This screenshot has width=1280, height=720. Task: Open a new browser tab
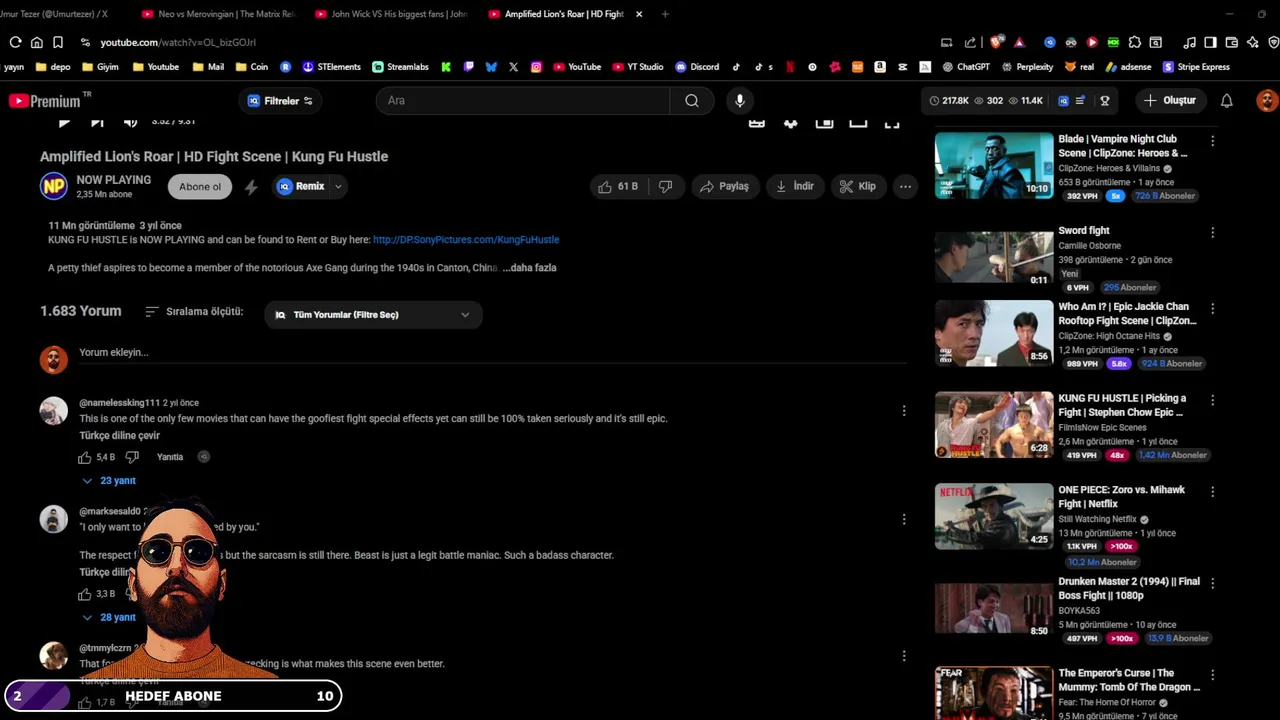665,14
